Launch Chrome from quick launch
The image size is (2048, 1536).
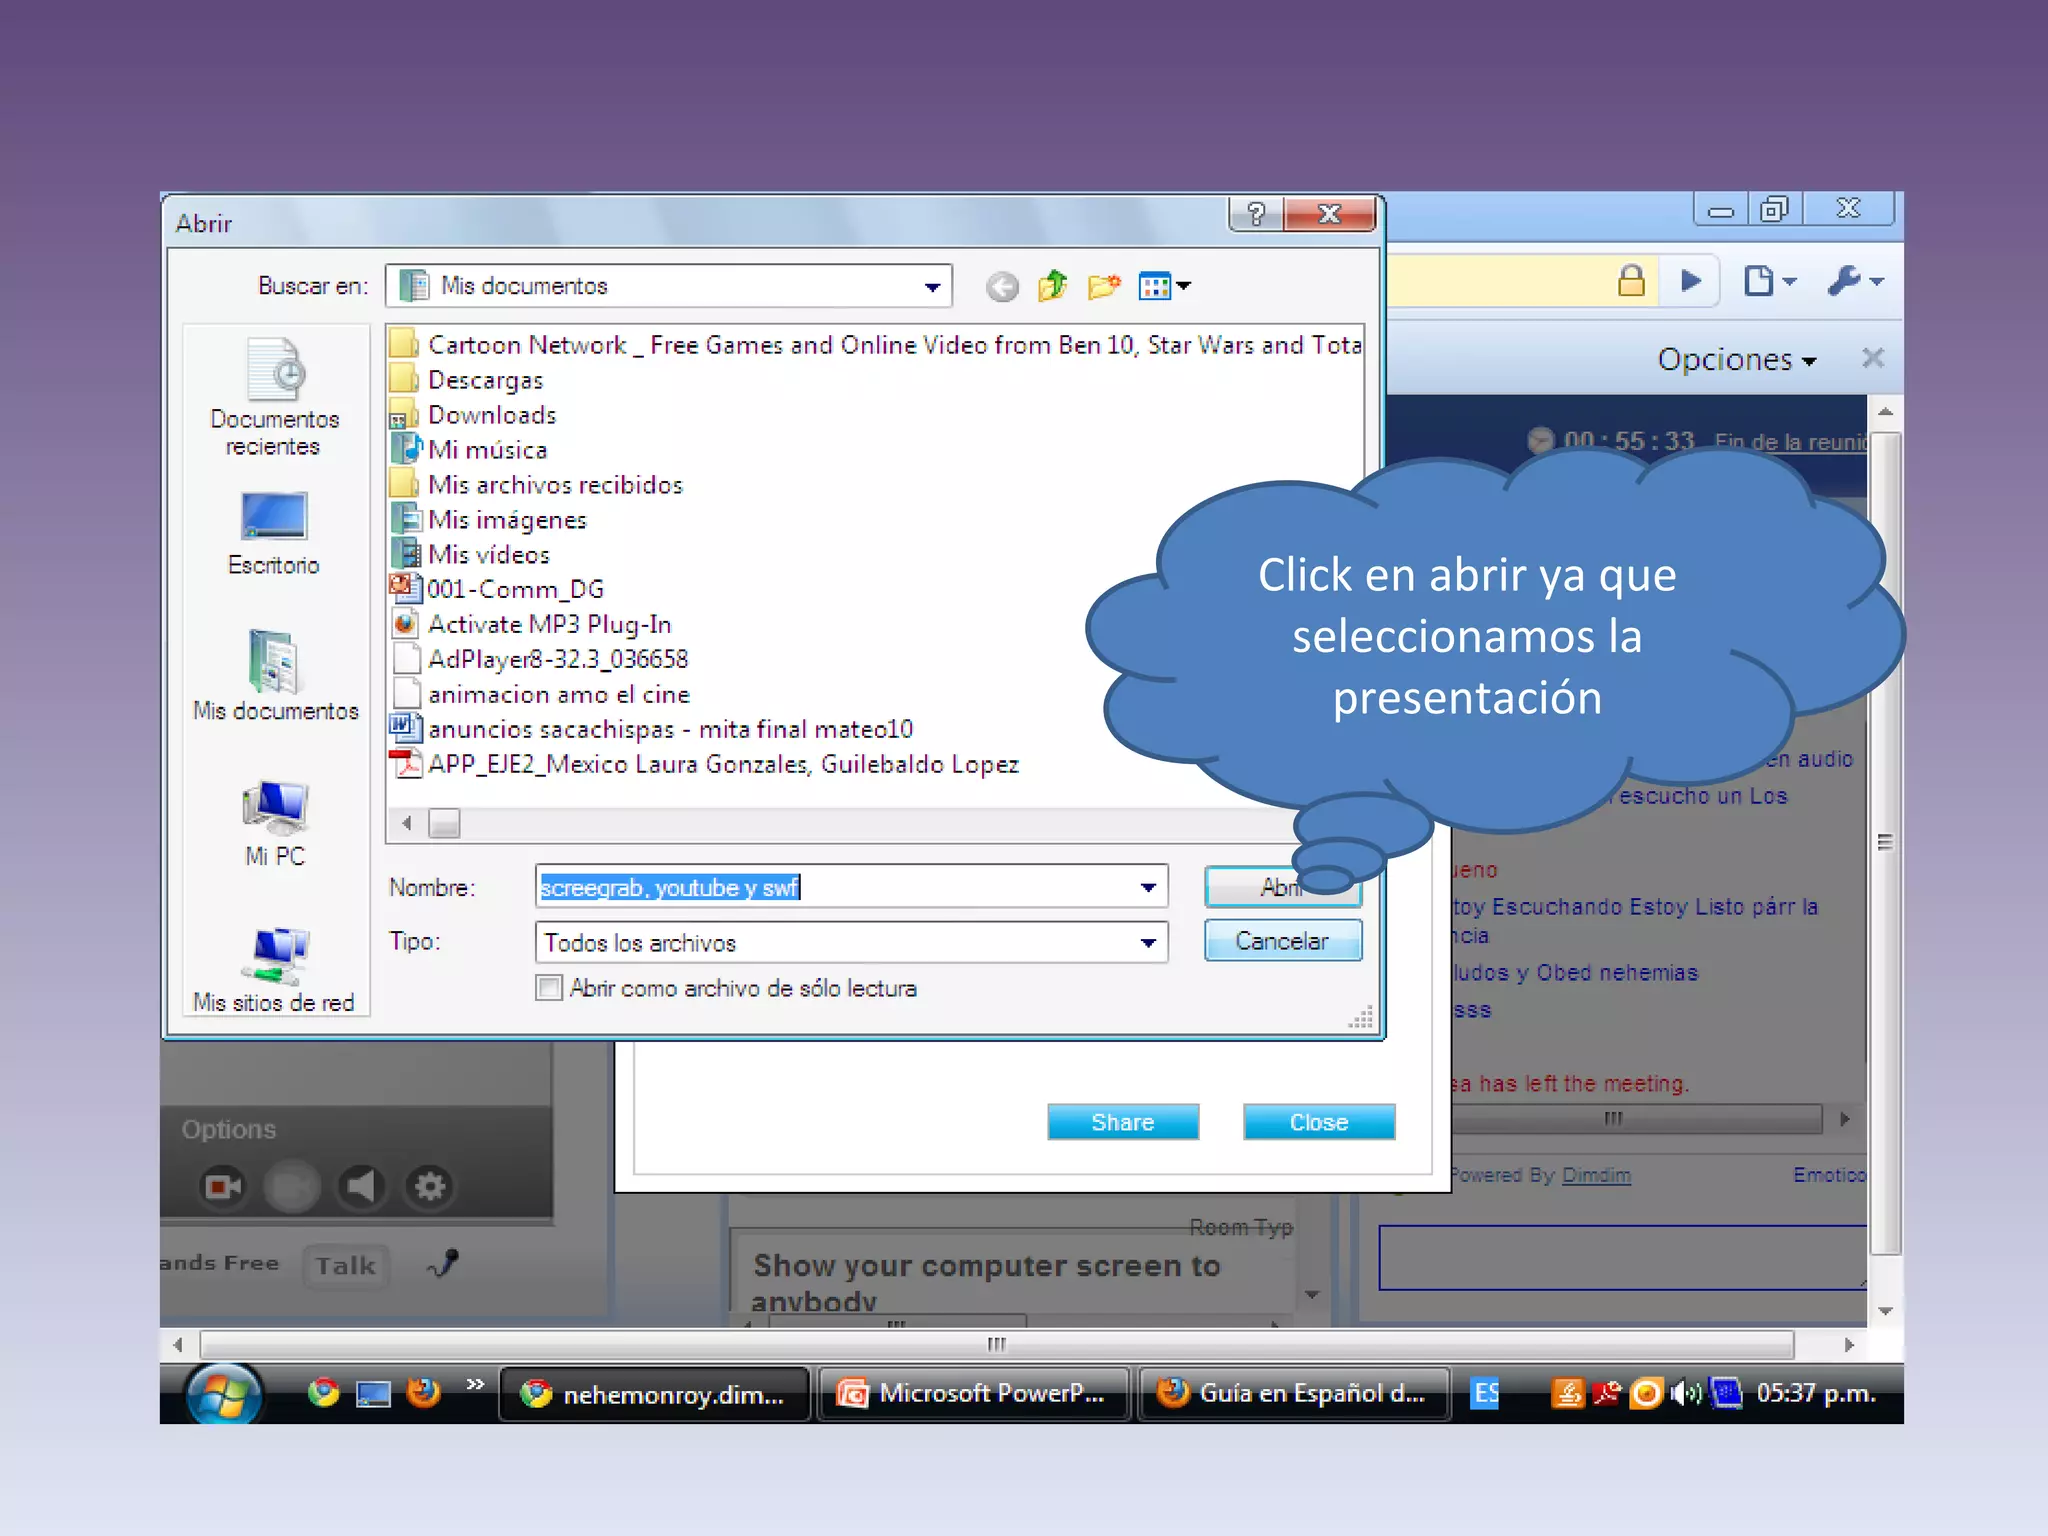point(323,1393)
